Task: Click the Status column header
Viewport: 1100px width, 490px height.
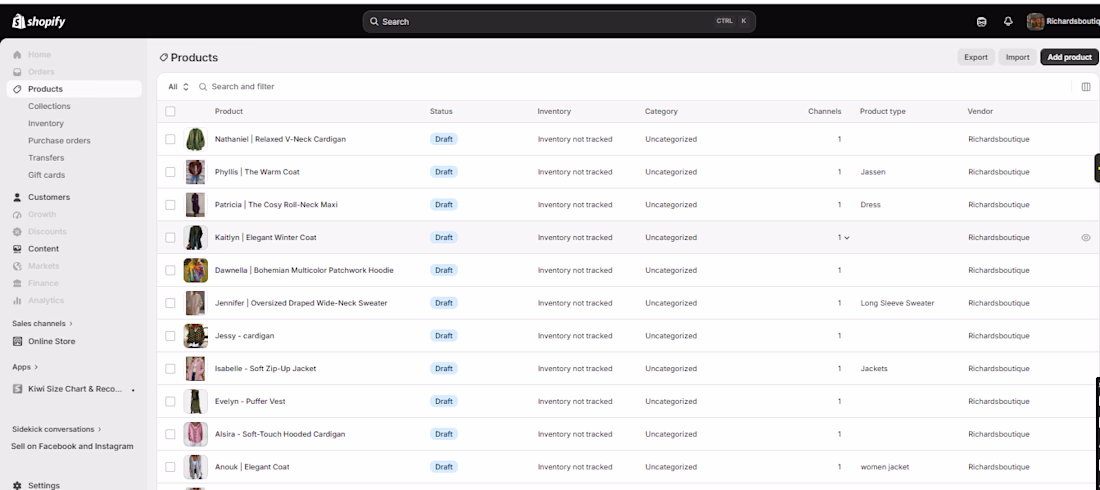Action: [x=441, y=111]
